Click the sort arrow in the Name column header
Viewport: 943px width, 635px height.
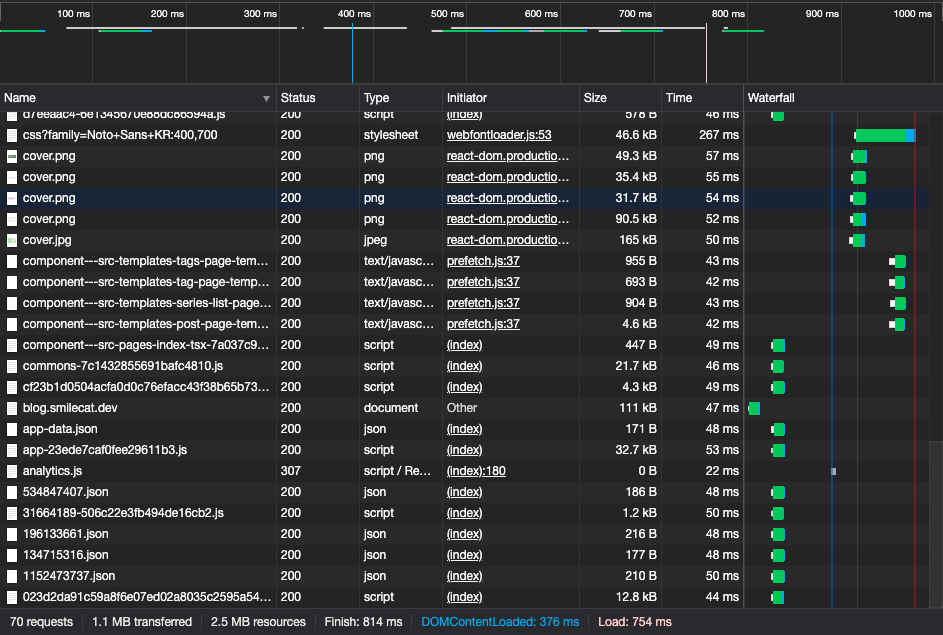click(x=266, y=98)
